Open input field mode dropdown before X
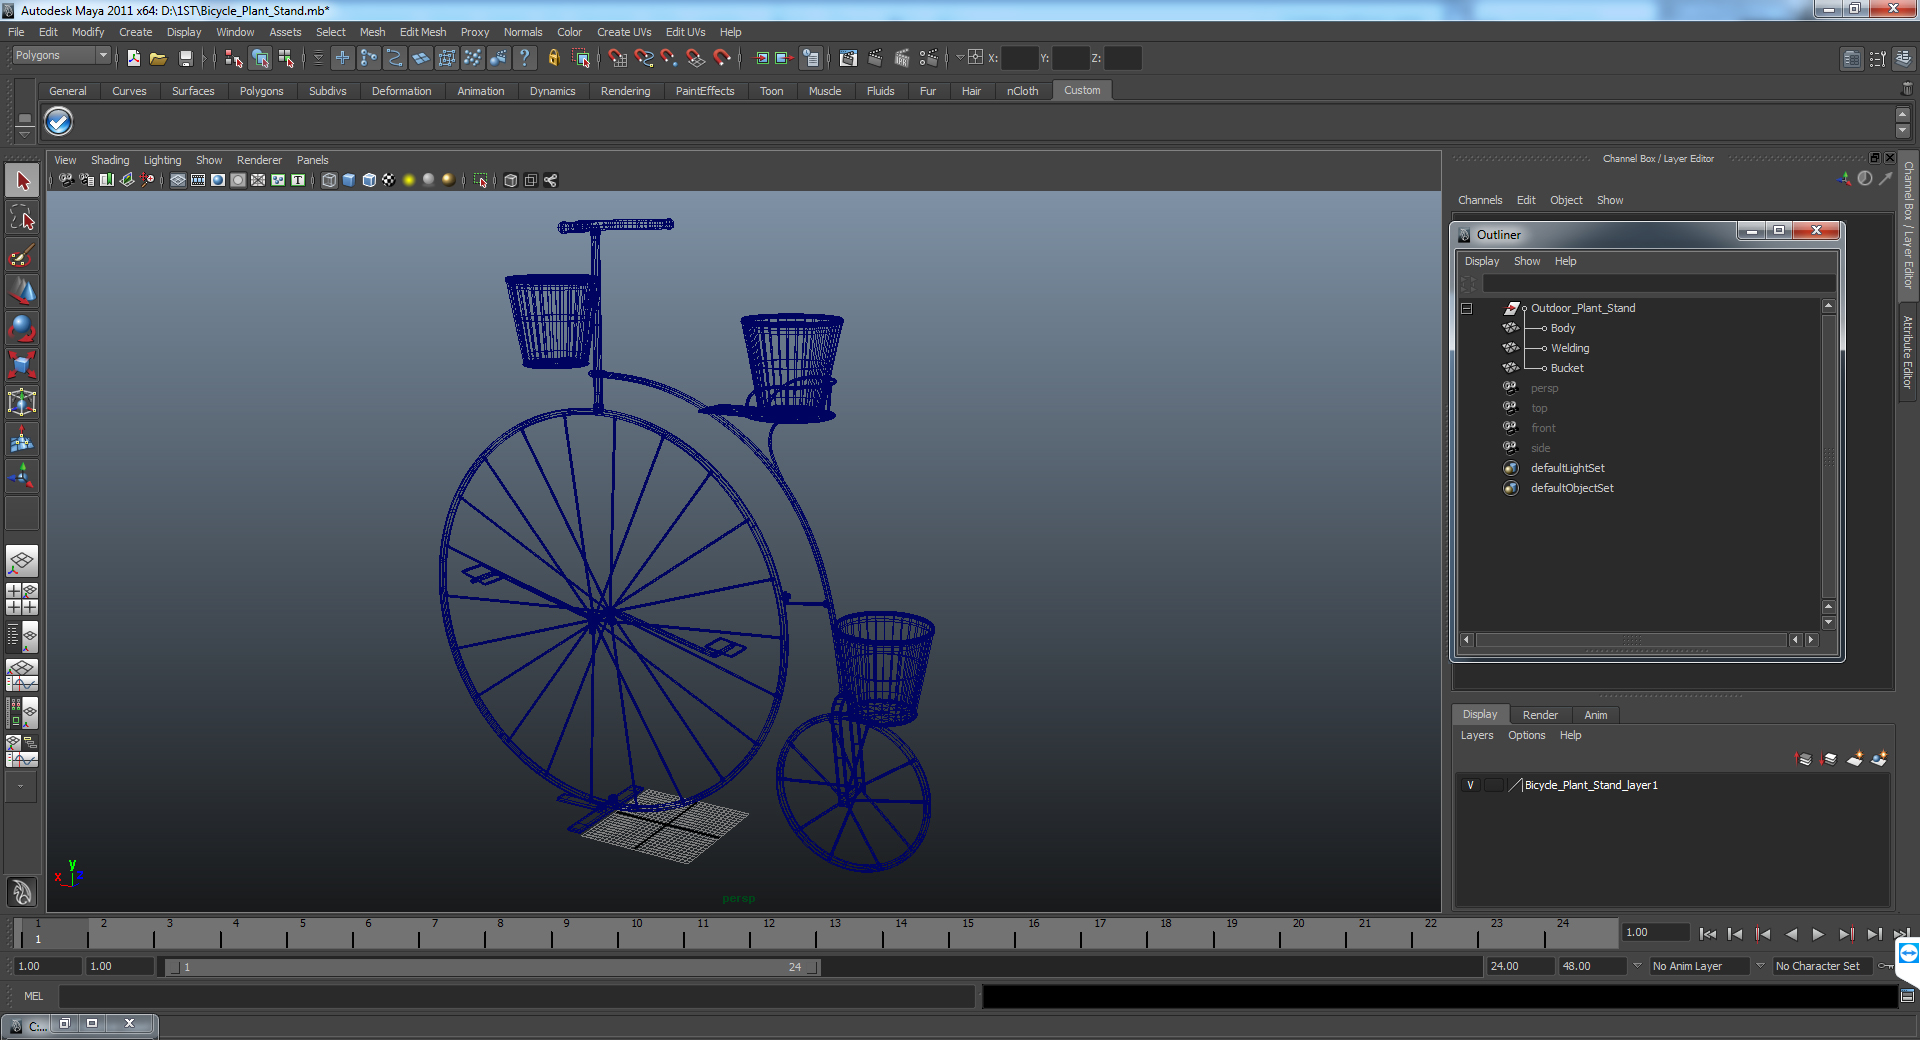Image resolution: width=1920 pixels, height=1040 pixels. click(959, 57)
